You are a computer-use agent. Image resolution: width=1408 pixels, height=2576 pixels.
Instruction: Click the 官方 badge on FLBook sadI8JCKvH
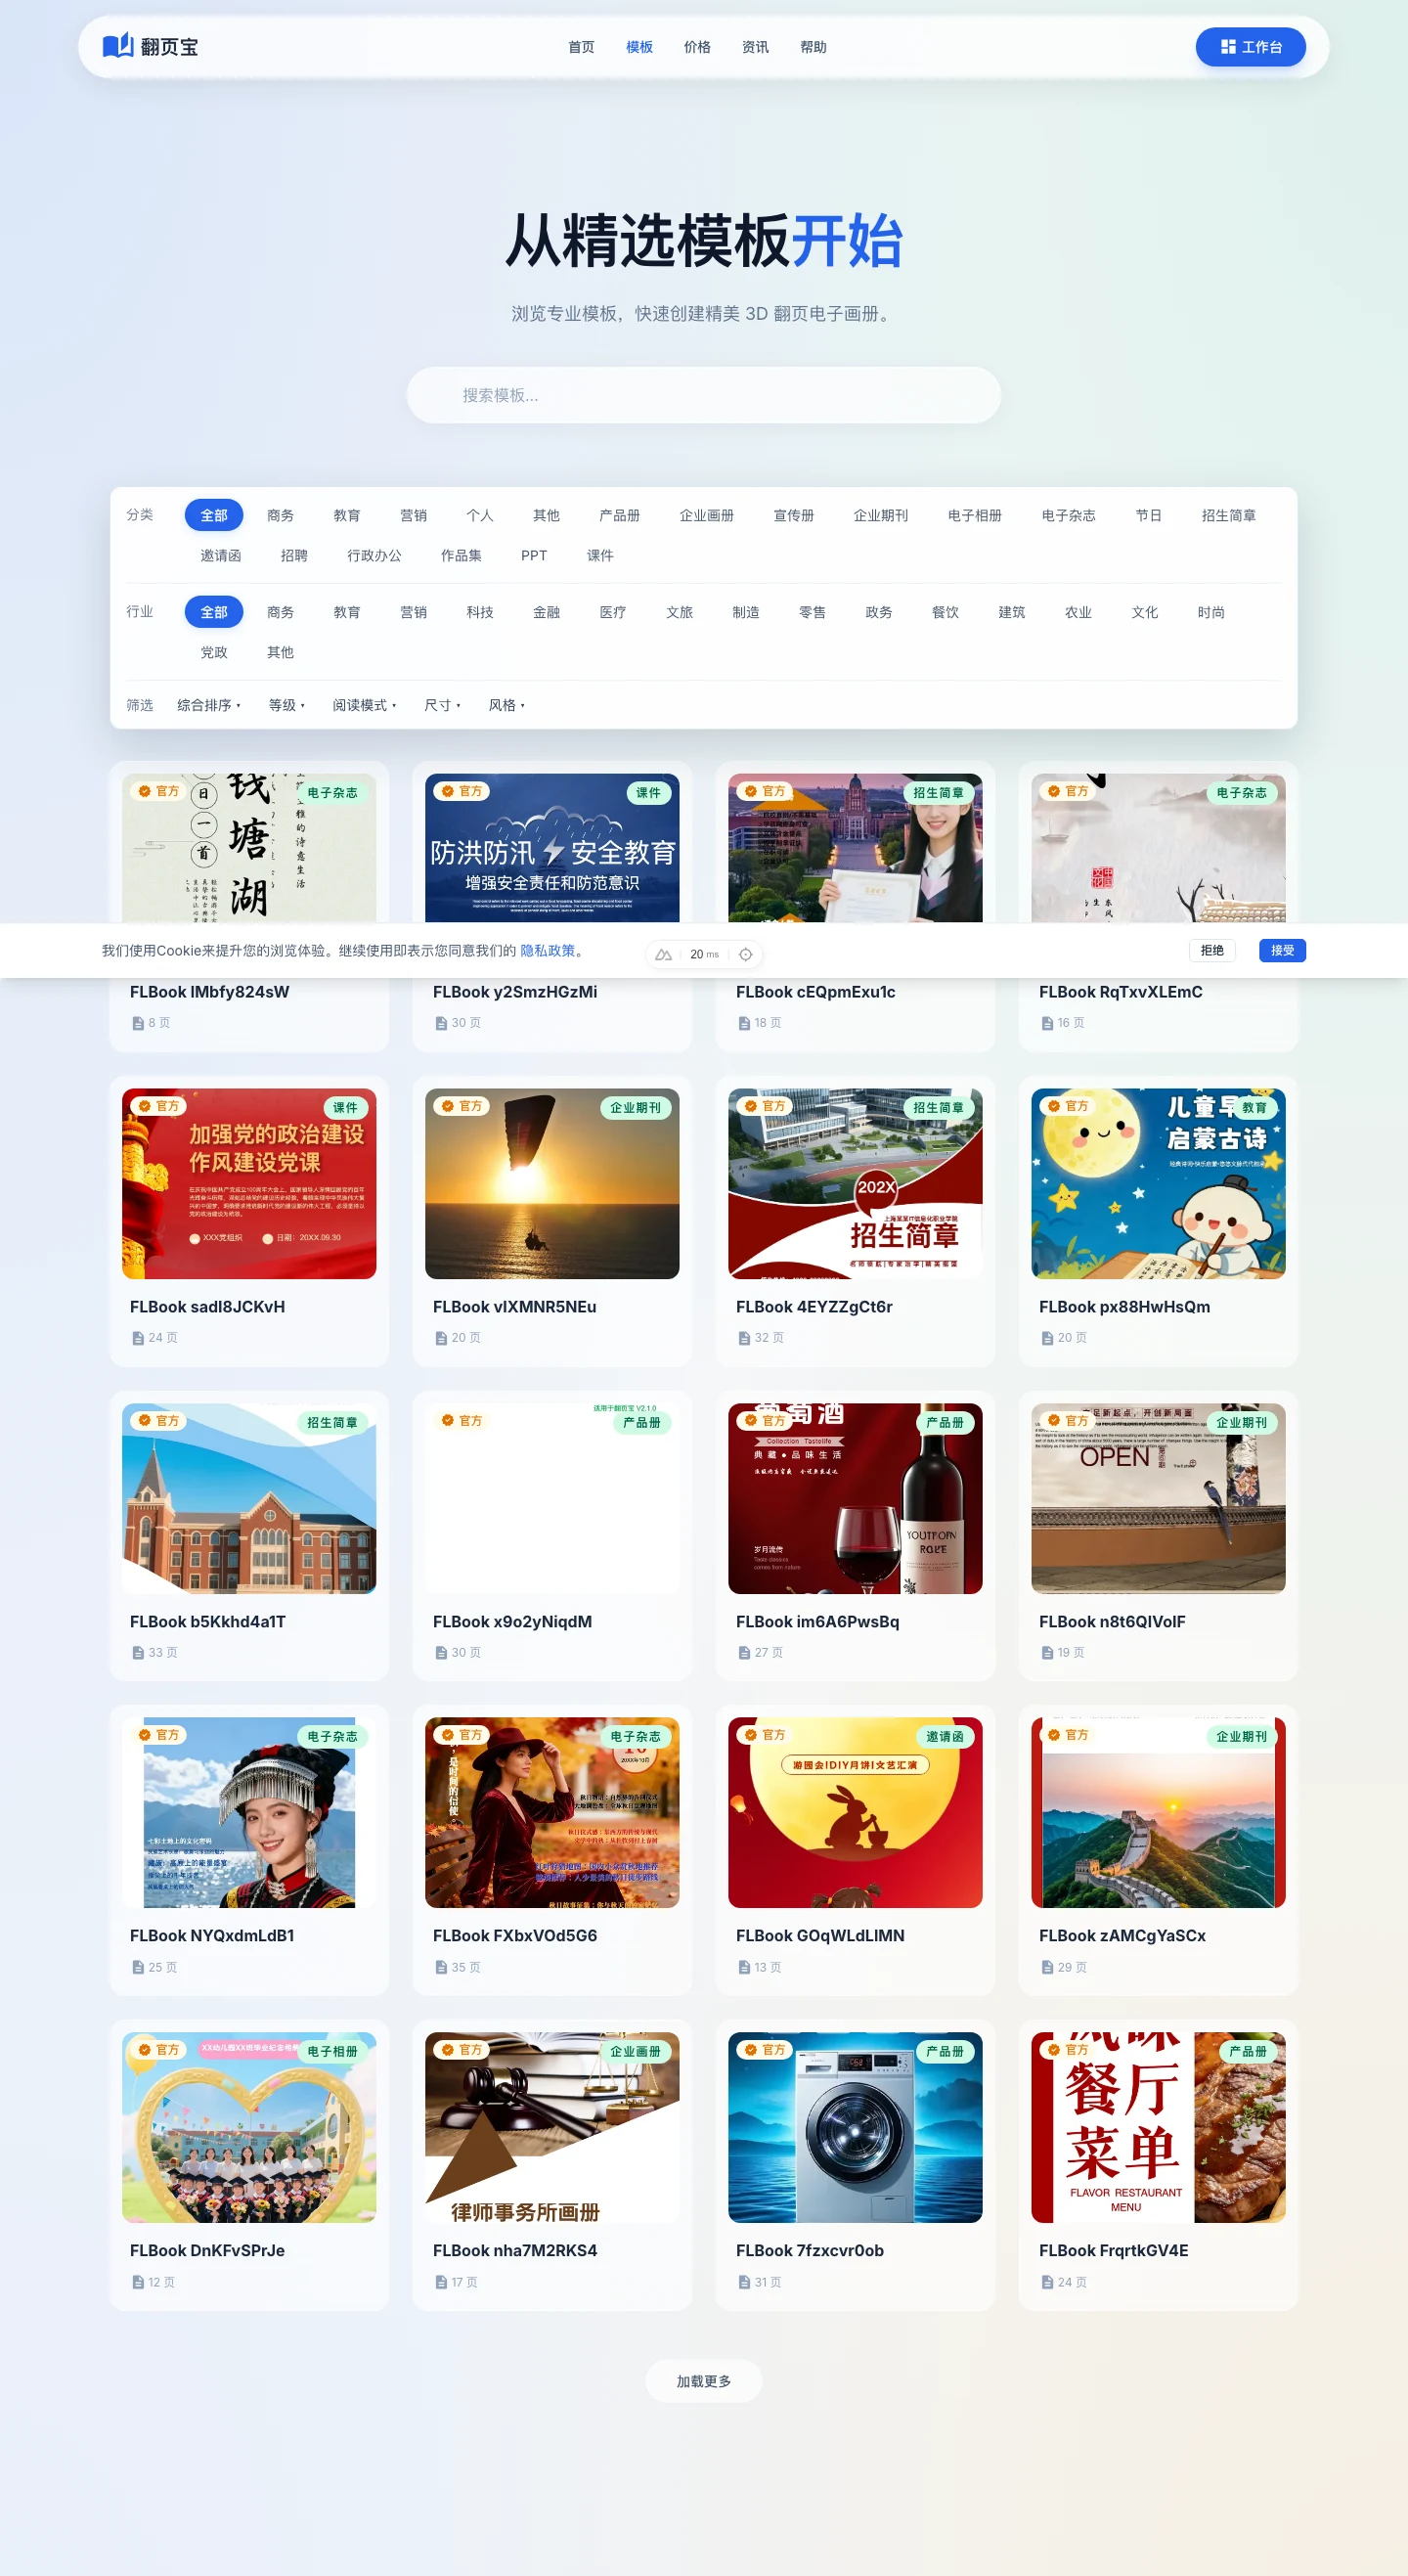pyautogui.click(x=160, y=1106)
